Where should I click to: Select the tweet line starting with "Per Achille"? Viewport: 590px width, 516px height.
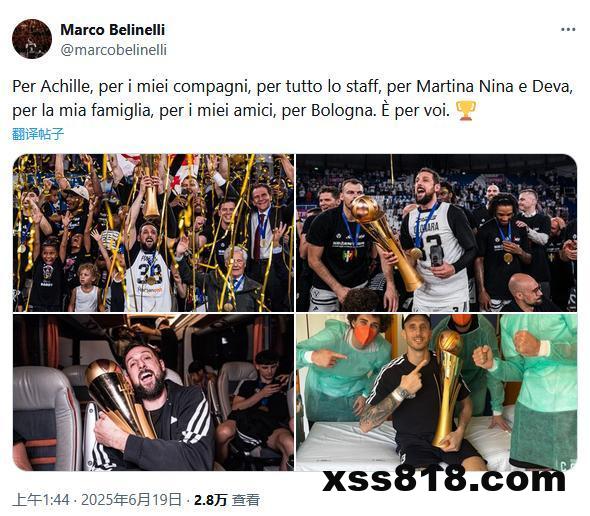pyautogui.click(x=292, y=87)
